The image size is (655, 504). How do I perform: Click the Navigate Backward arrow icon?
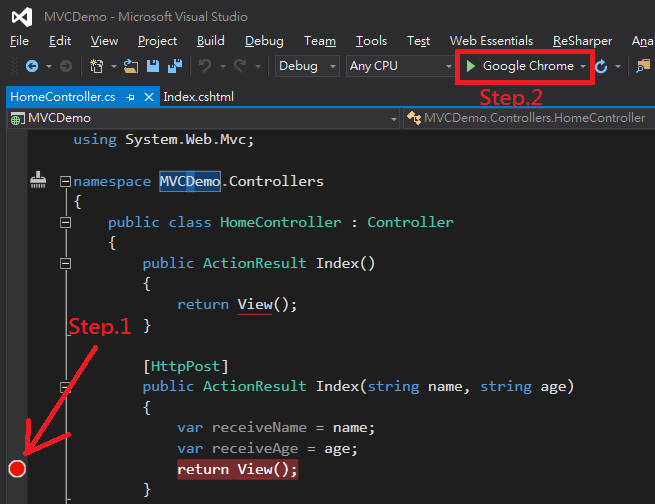click(32, 66)
